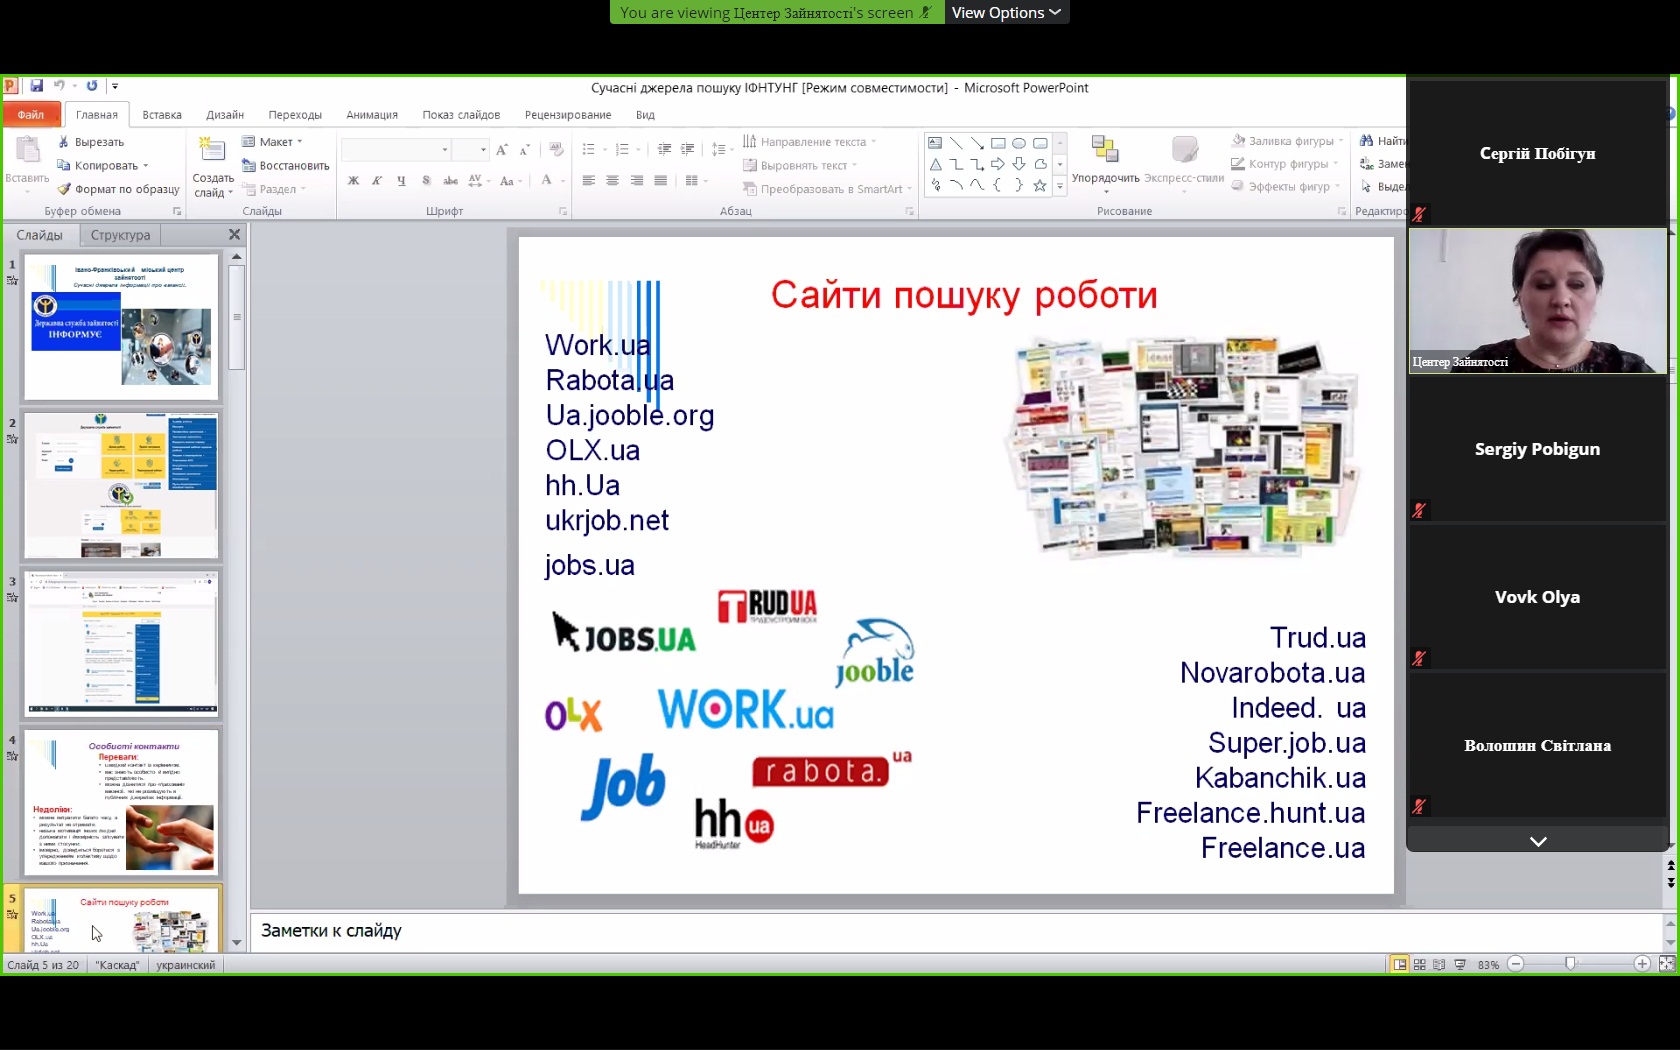The height and width of the screenshot is (1050, 1680).
Task: Open the Вставка ribbon tab
Action: 162,115
